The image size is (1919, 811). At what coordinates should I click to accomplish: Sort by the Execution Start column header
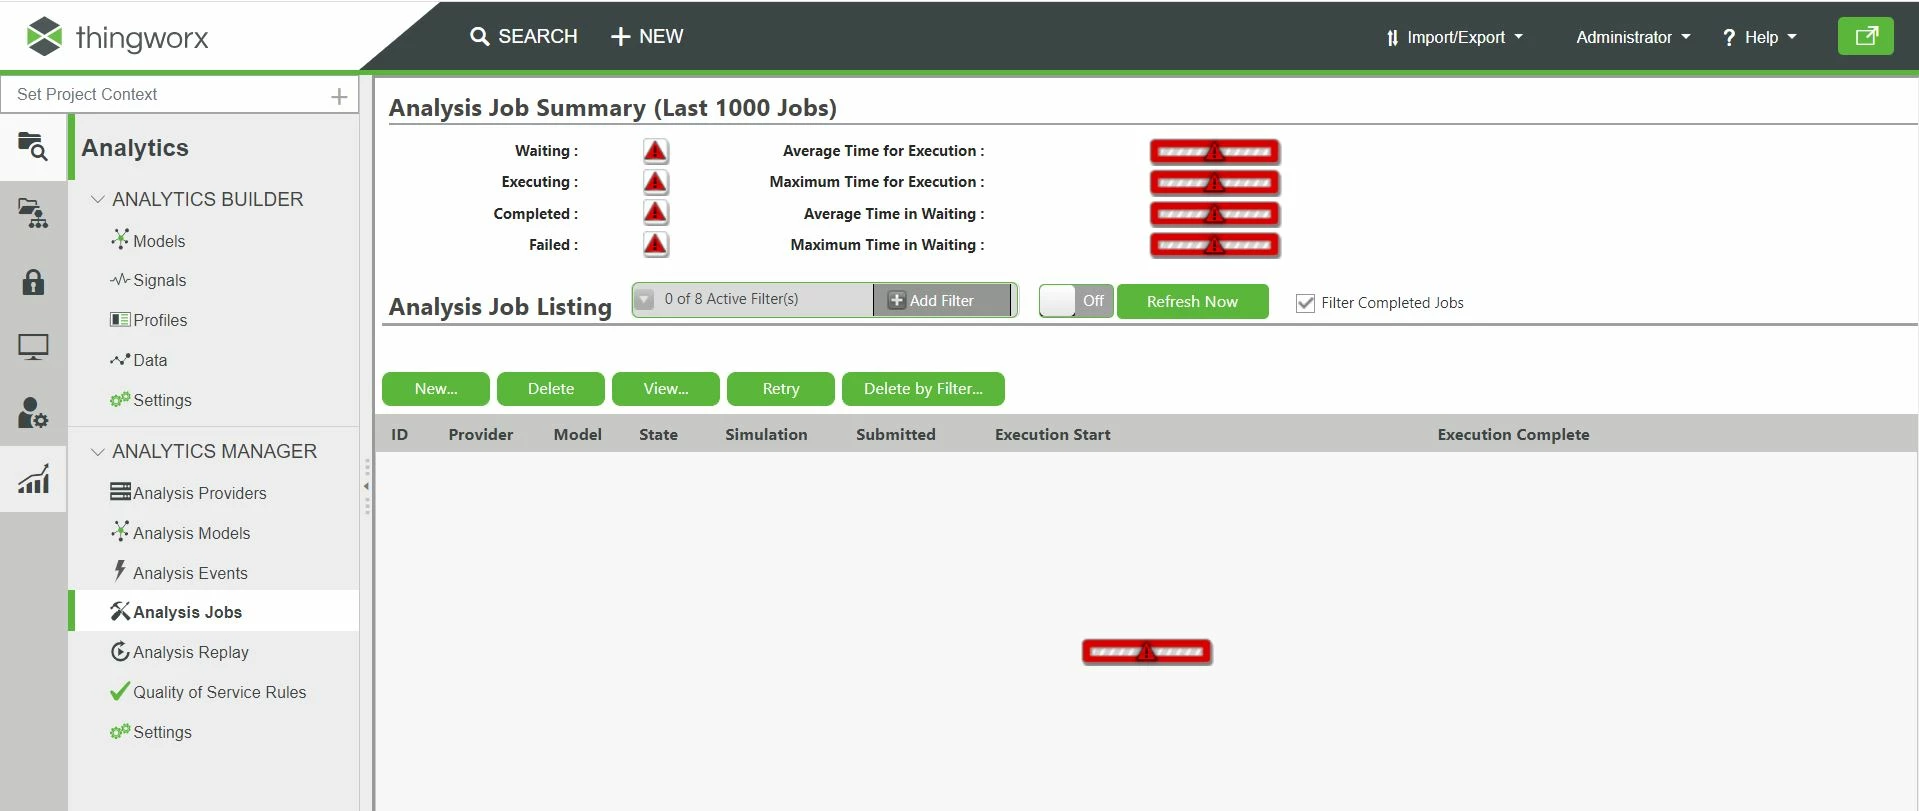[x=1053, y=434]
